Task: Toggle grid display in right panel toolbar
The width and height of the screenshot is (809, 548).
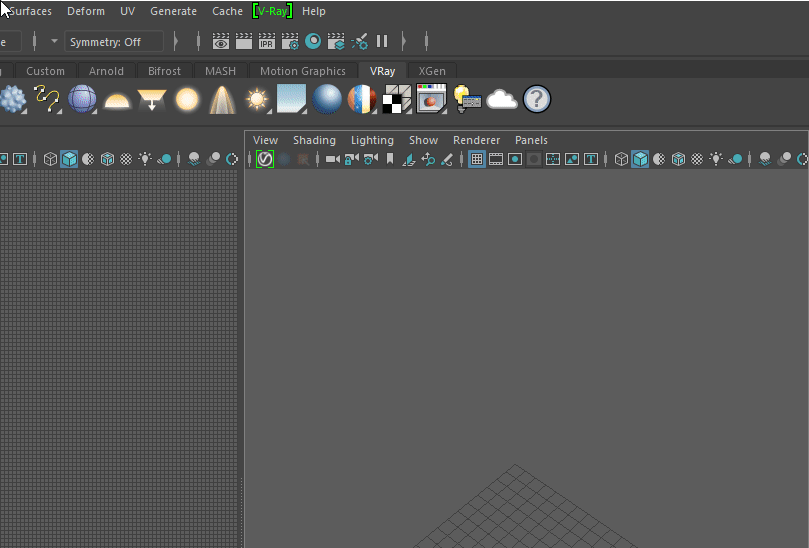Action: 477,159
